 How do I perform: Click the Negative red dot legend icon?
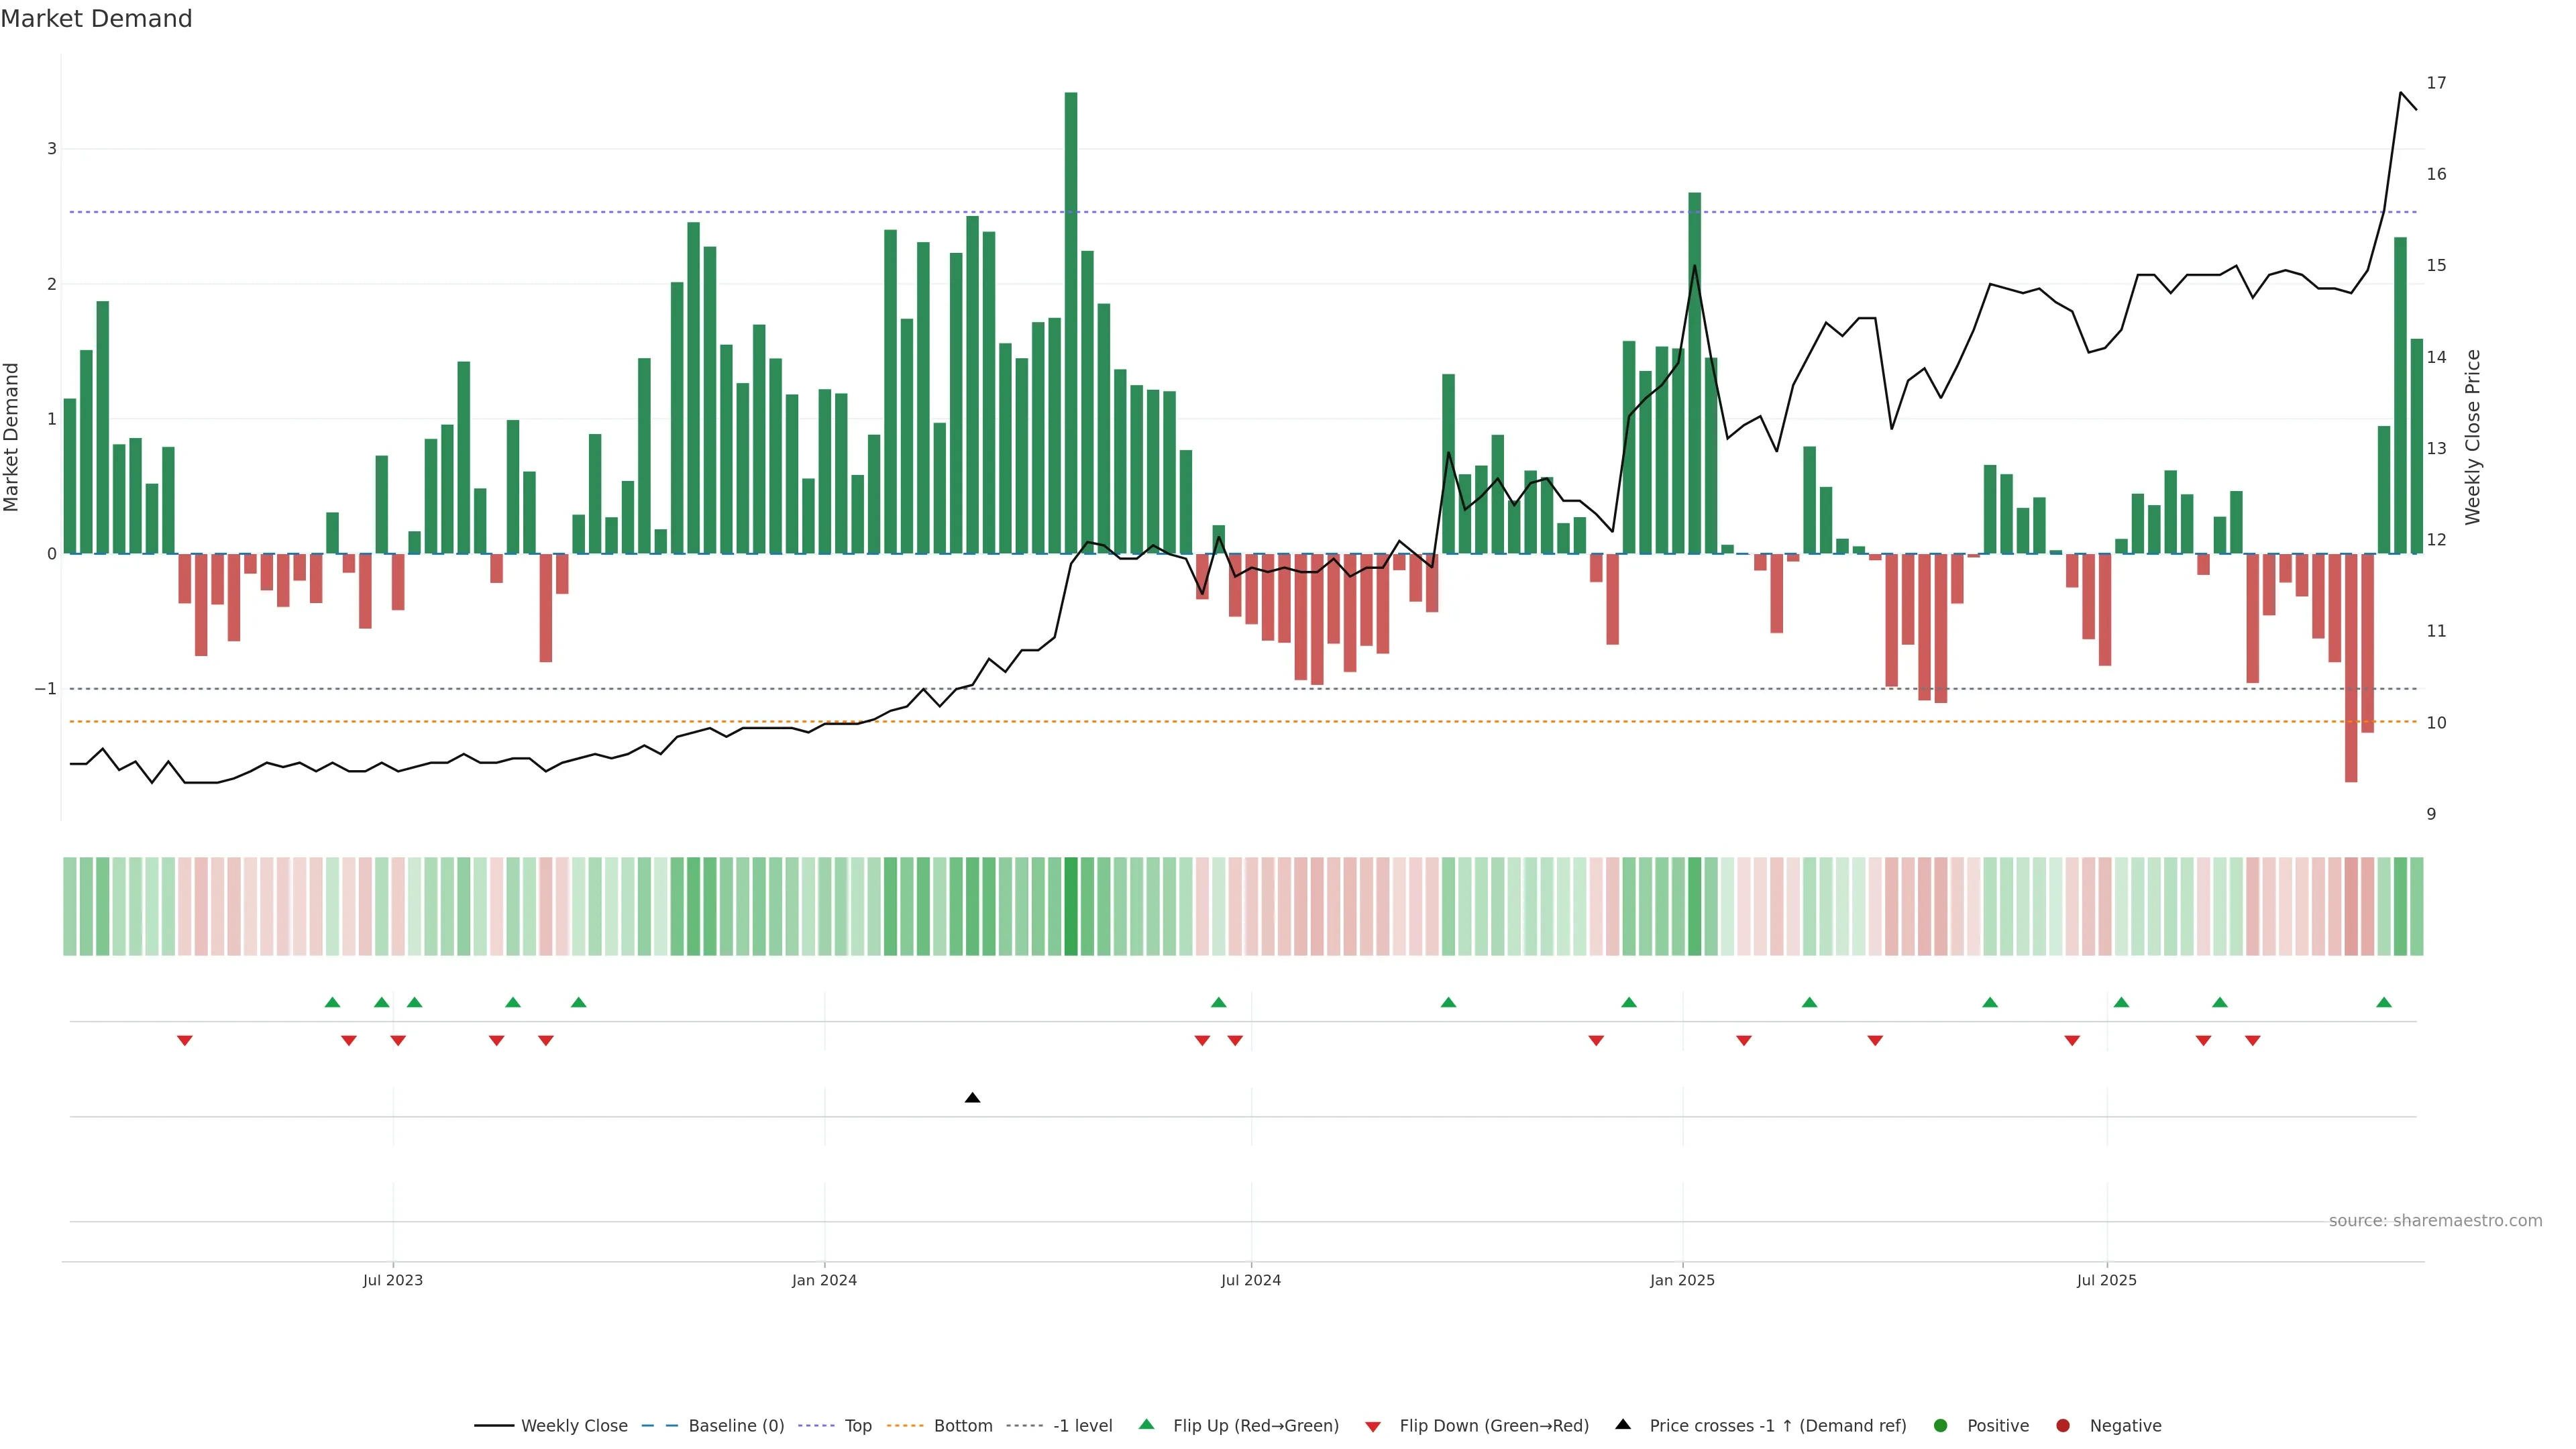(x=2063, y=1426)
